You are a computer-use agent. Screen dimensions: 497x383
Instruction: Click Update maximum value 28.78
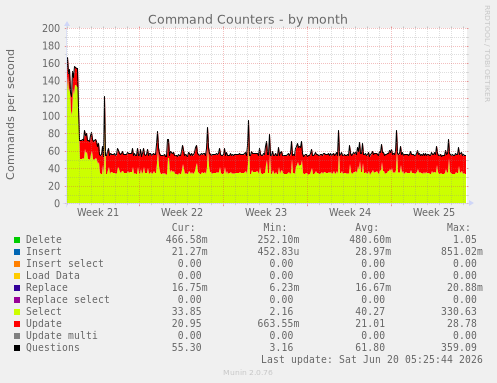click(x=462, y=323)
